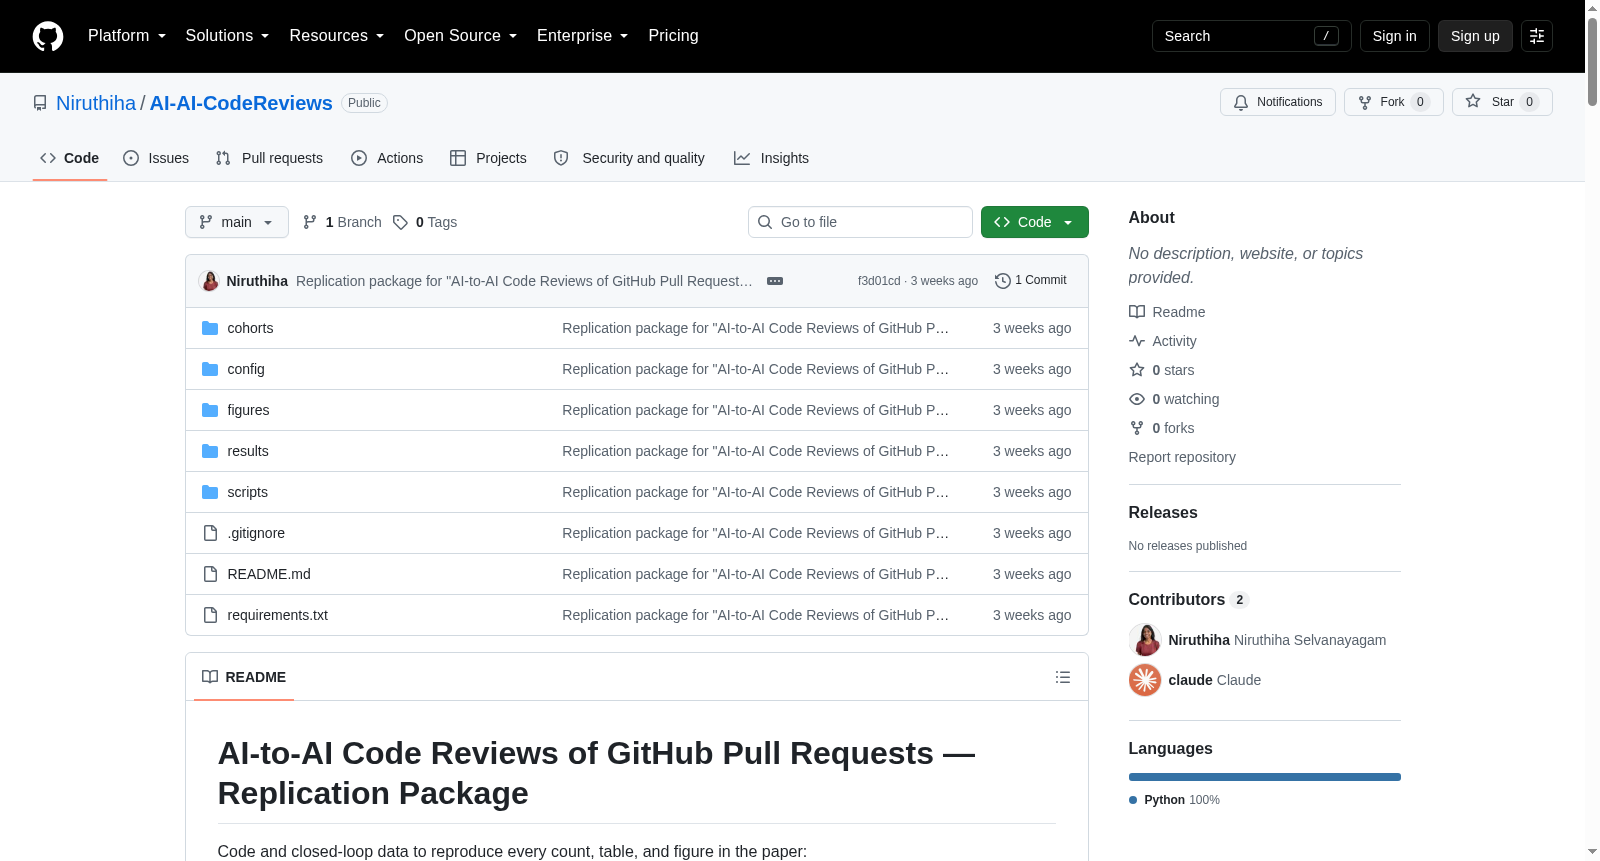Click the Readme book icon in About
Image resolution: width=1600 pixels, height=861 pixels.
click(x=1137, y=312)
